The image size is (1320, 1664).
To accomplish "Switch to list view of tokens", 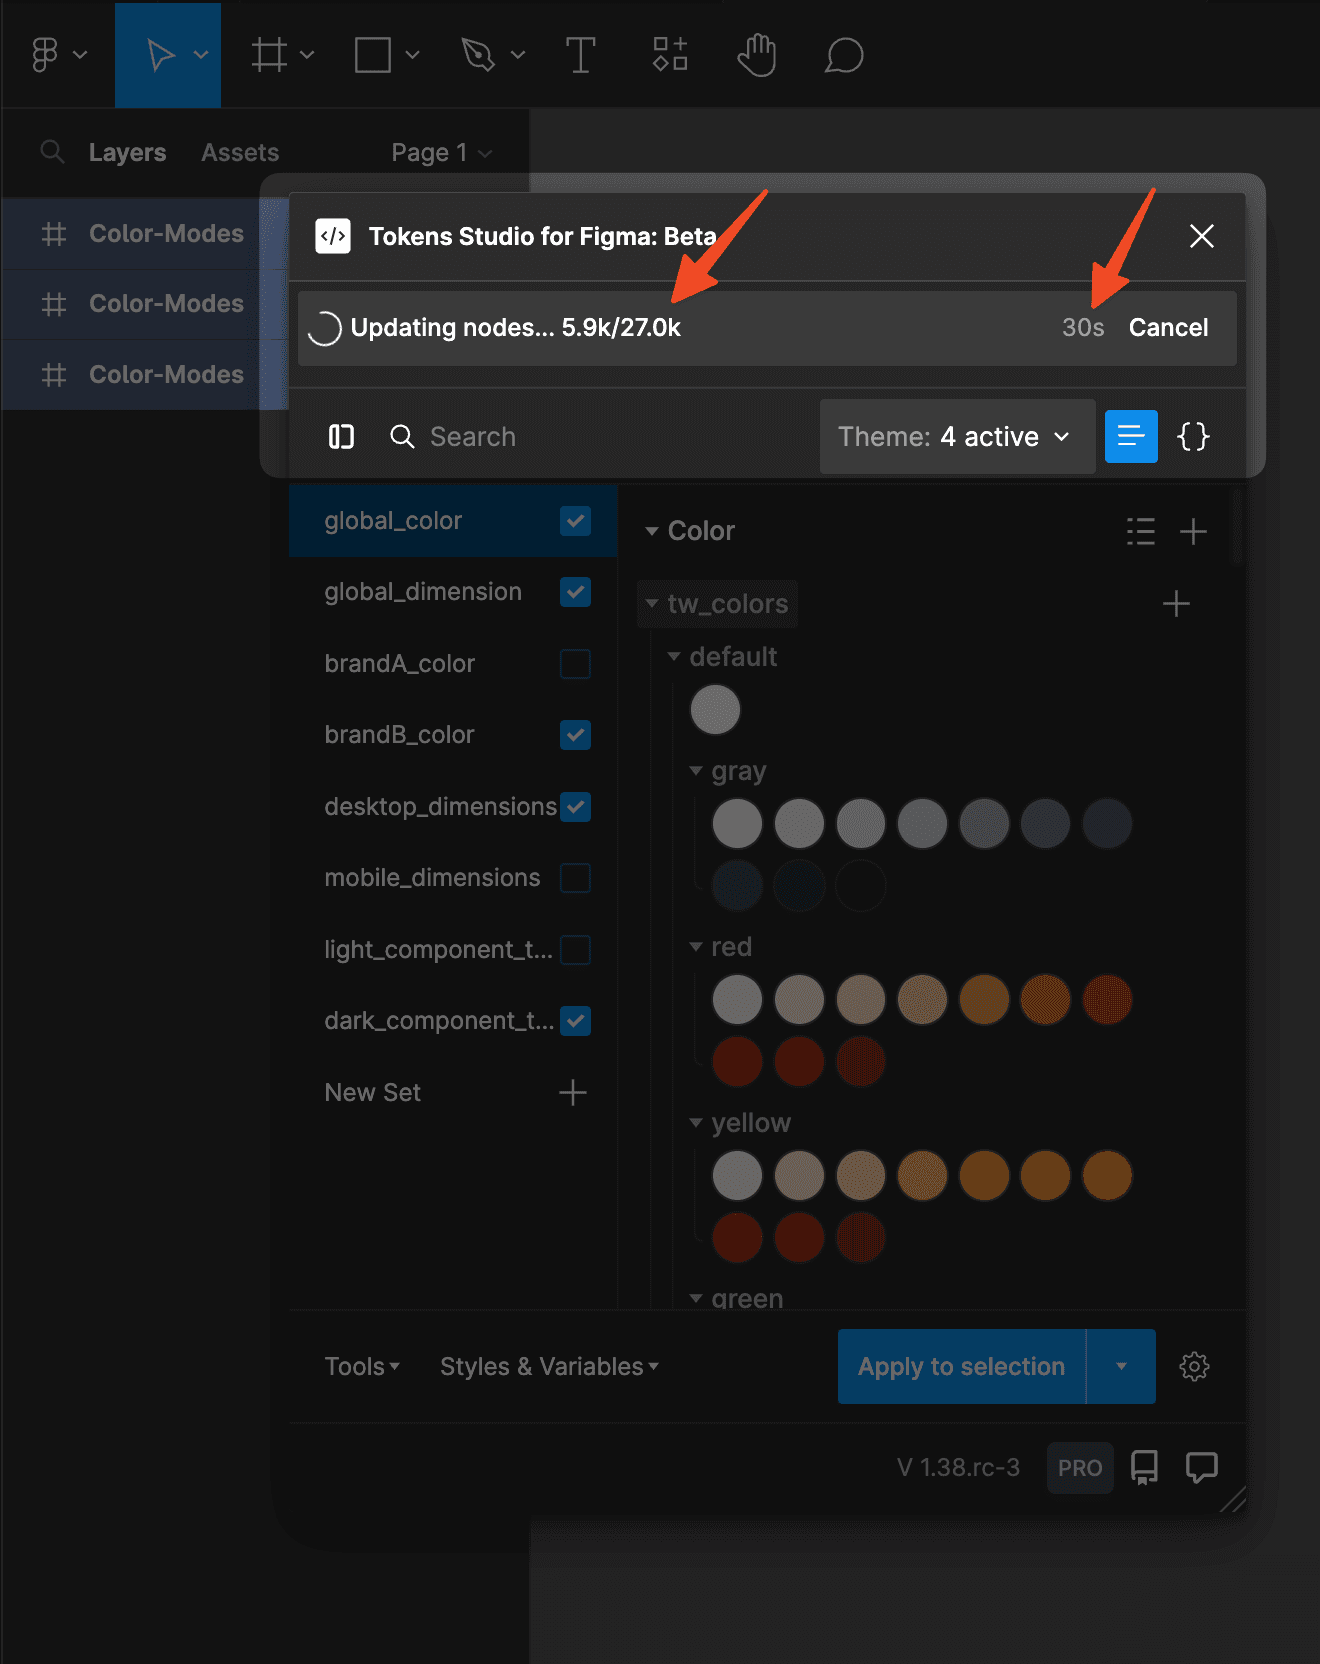I will pos(1131,436).
